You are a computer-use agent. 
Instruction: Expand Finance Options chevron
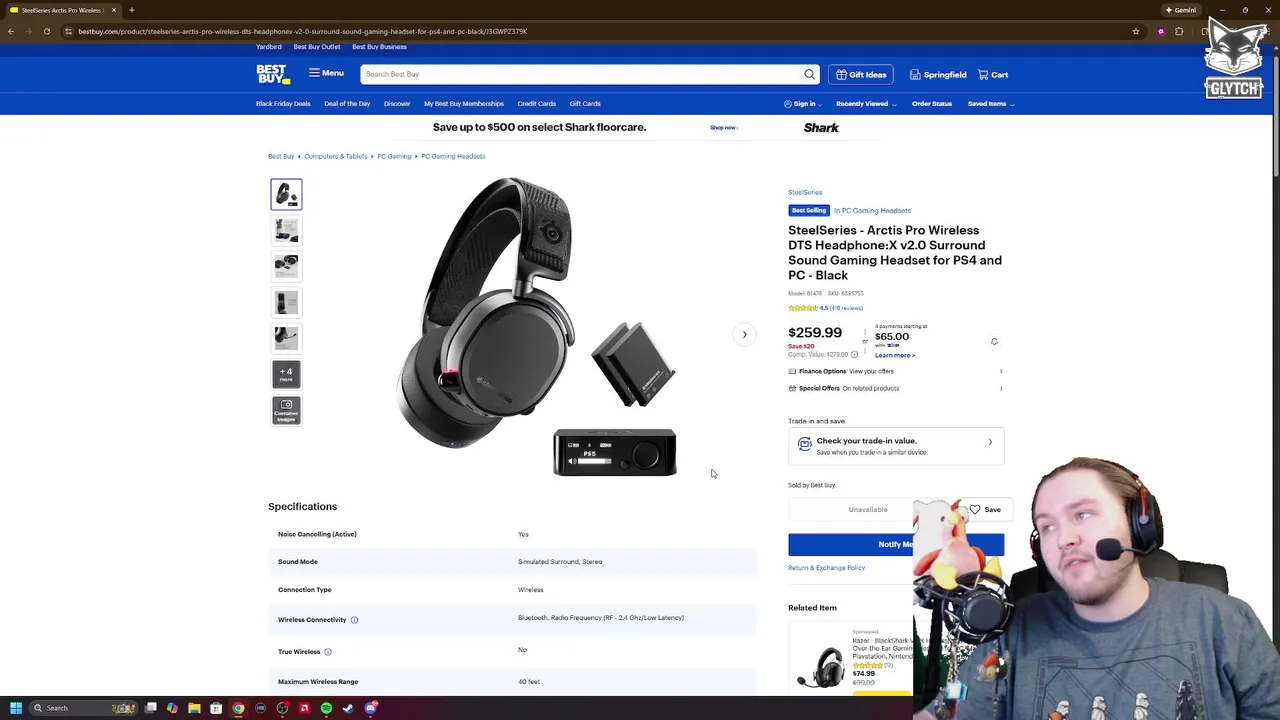point(1001,372)
